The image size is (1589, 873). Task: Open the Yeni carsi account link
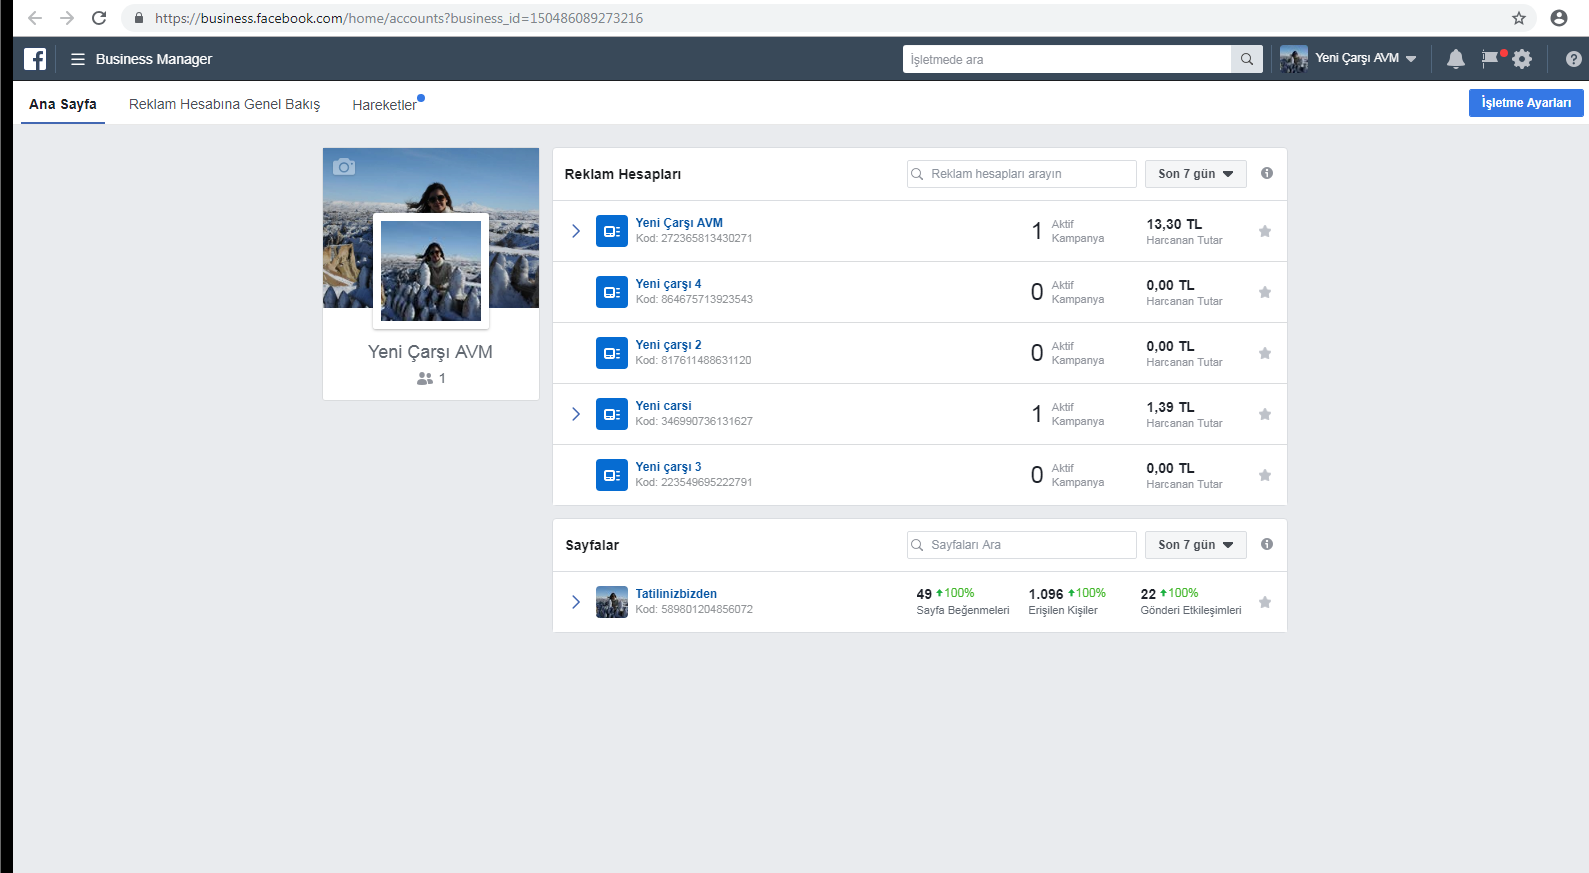[663, 406]
